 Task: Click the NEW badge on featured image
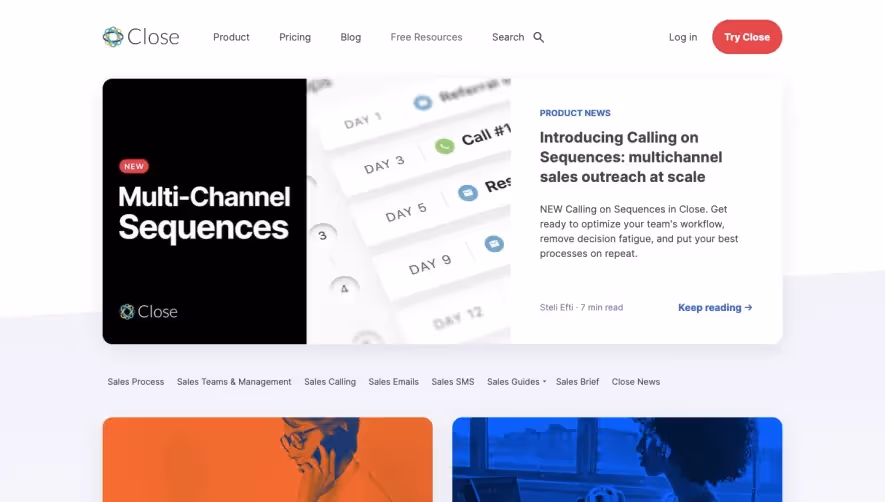134,166
